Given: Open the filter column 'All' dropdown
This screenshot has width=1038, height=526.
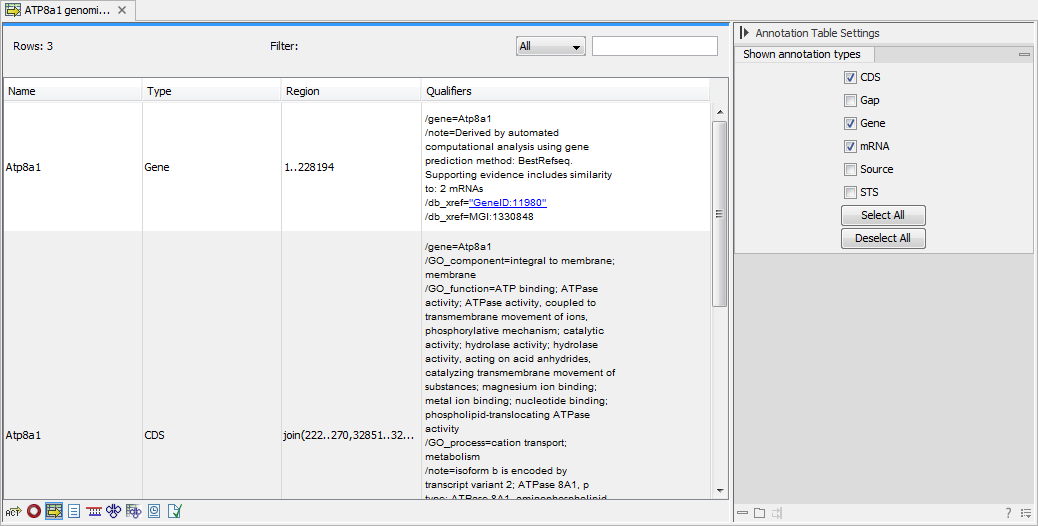Looking at the screenshot, I should tap(550, 46).
